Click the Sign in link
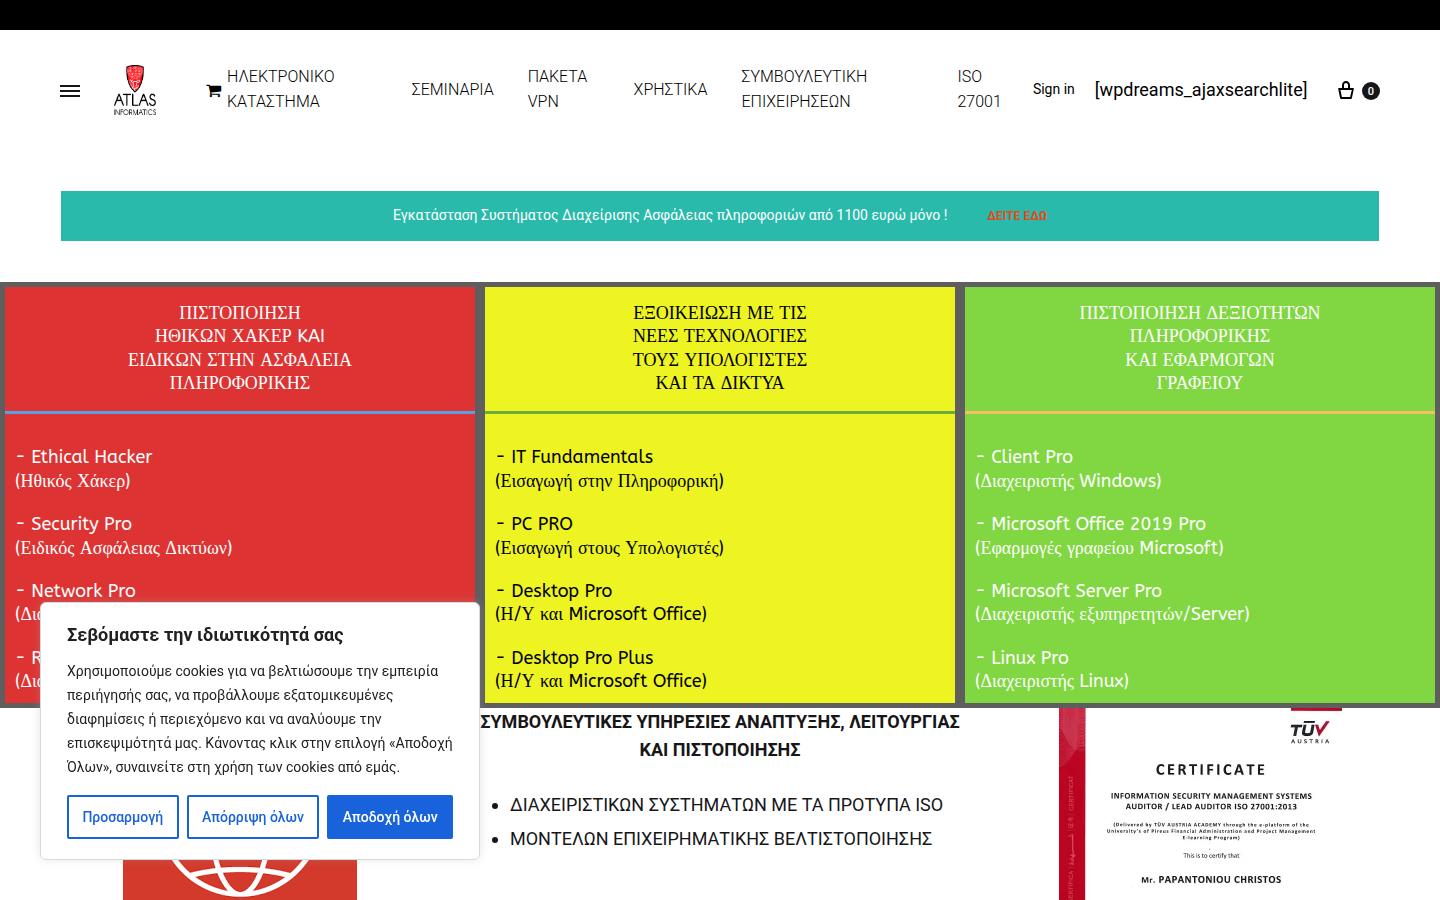1440x900 pixels. click(1054, 89)
